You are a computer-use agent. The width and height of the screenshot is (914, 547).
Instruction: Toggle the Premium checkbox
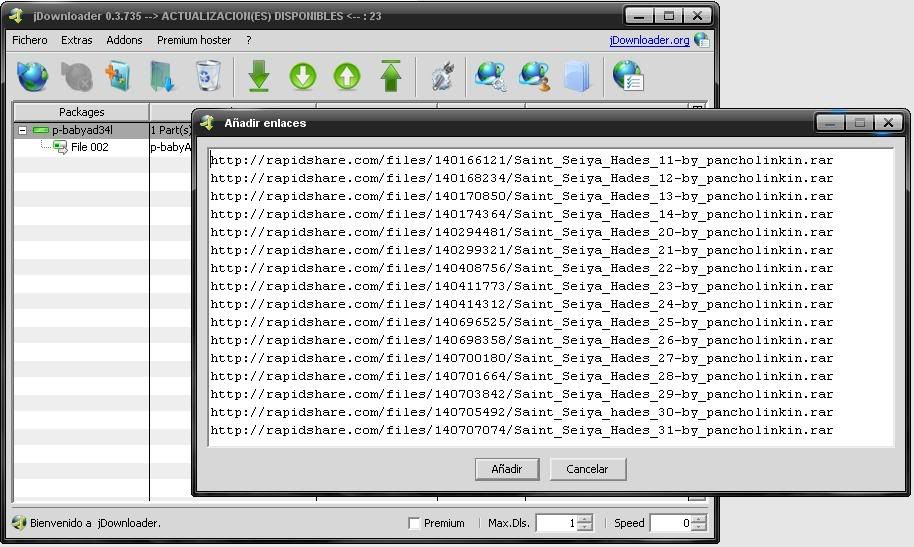coord(414,523)
